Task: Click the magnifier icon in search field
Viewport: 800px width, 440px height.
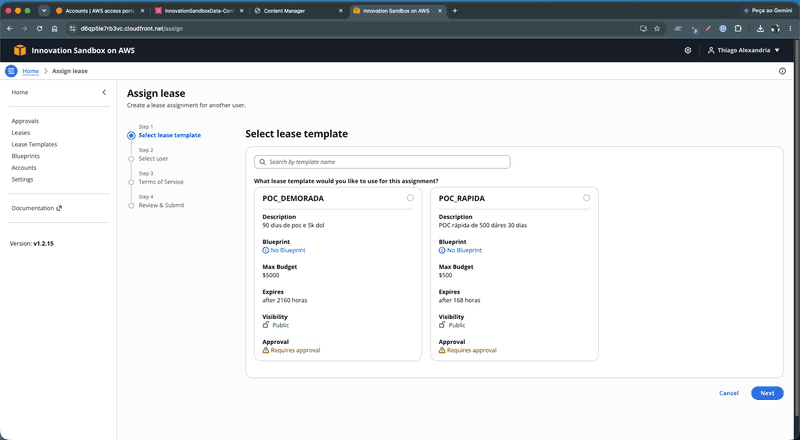Action: 262,162
